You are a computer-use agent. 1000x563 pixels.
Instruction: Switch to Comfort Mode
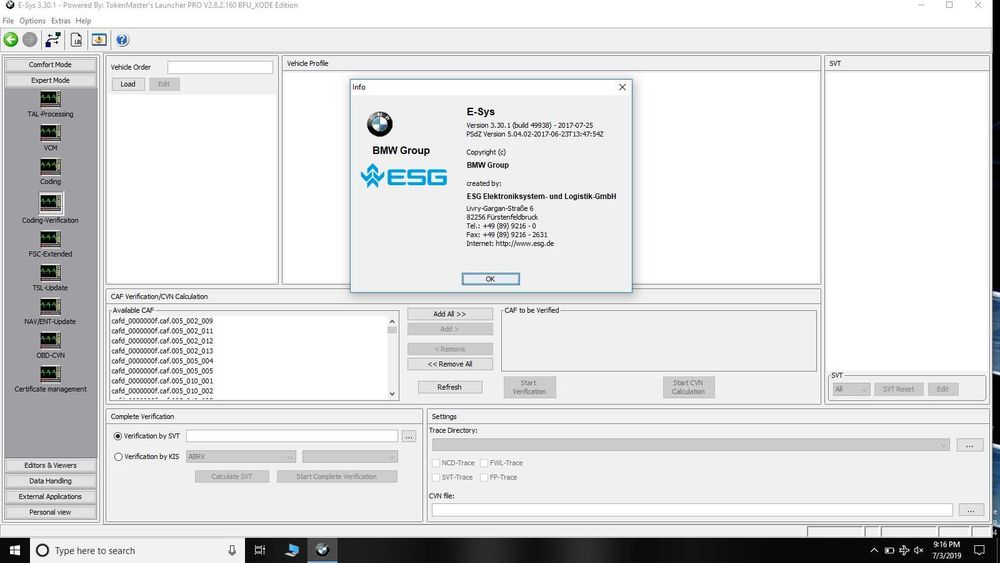pos(50,64)
